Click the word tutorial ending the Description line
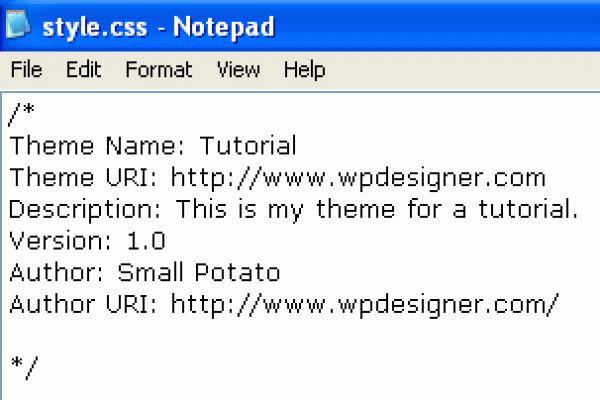The height and width of the screenshot is (400, 600). pos(528,210)
